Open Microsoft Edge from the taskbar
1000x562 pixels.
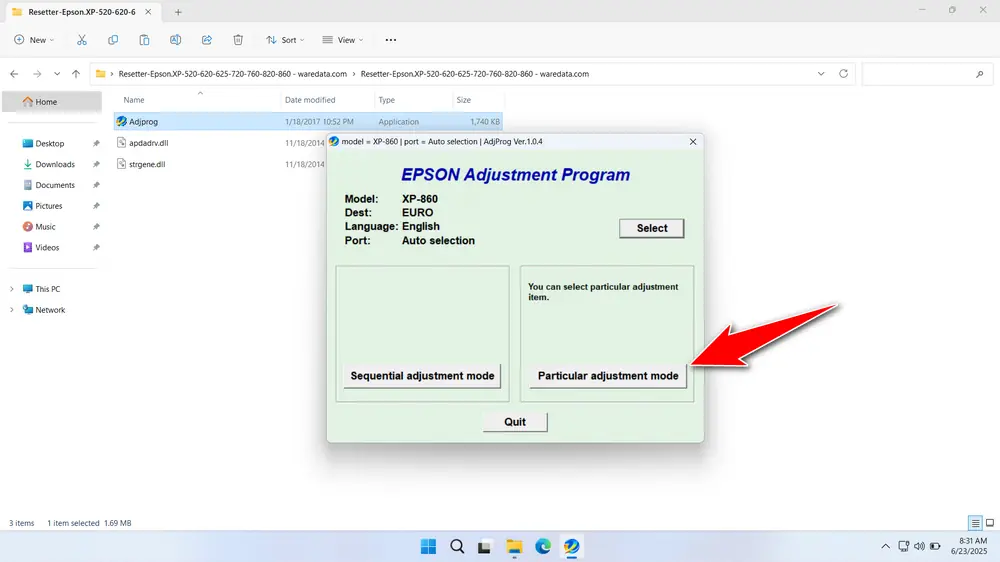coord(543,547)
